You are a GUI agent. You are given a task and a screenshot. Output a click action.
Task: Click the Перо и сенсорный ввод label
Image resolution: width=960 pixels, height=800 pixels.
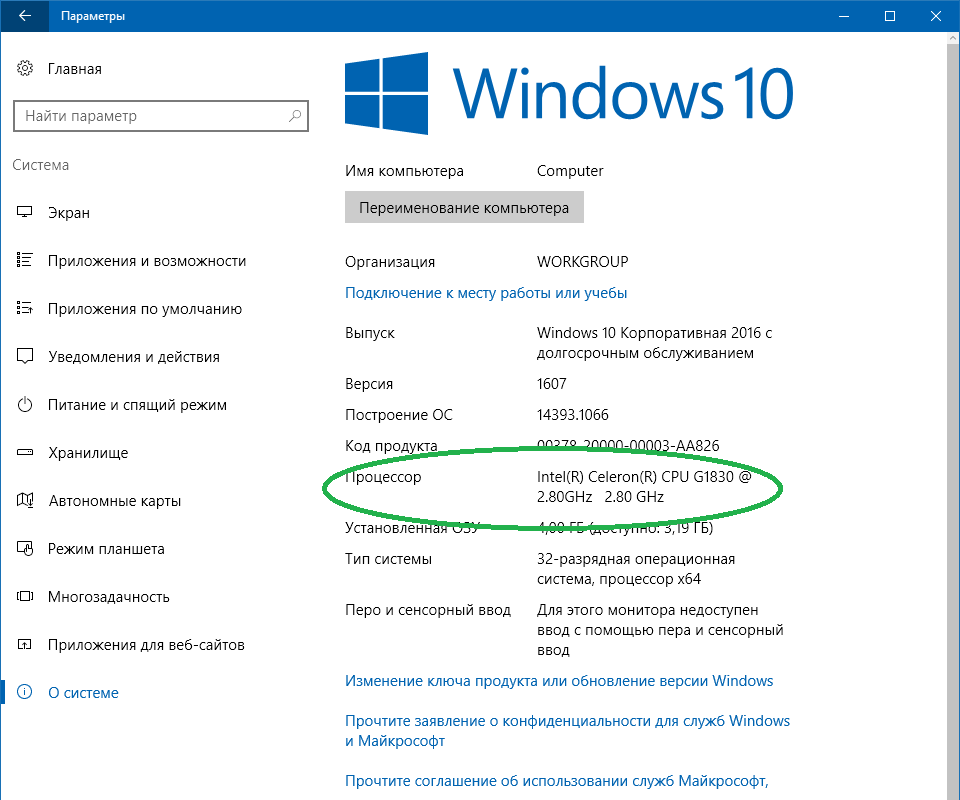click(428, 610)
